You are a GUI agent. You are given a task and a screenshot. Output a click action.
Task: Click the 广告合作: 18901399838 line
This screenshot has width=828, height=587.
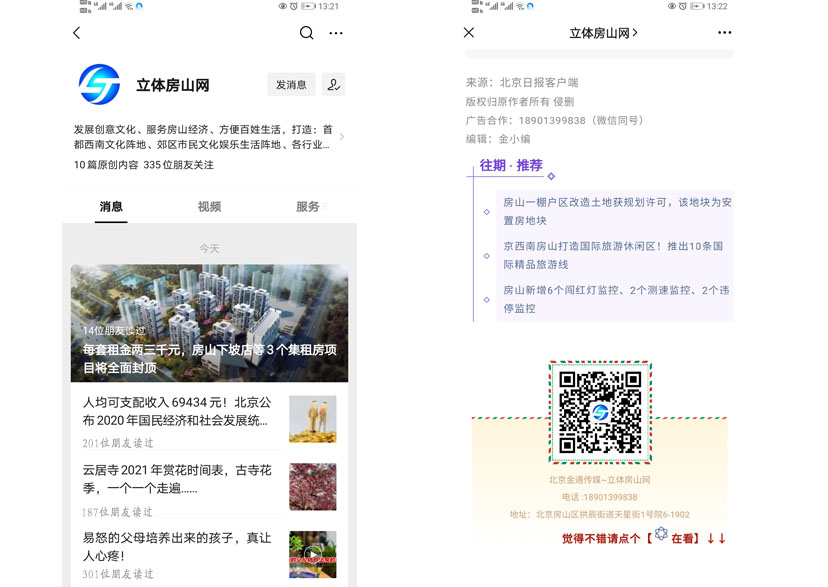click(x=554, y=120)
